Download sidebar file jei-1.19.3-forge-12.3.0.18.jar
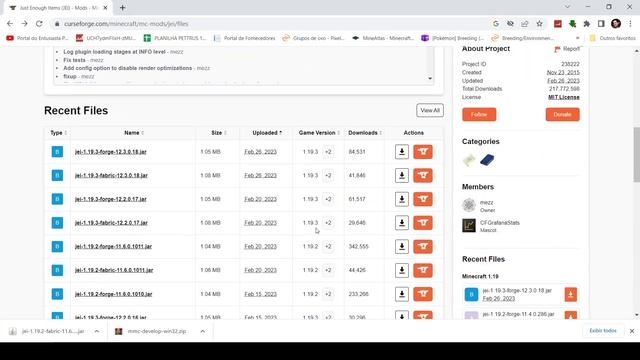The height and width of the screenshot is (360, 640). tap(571, 294)
